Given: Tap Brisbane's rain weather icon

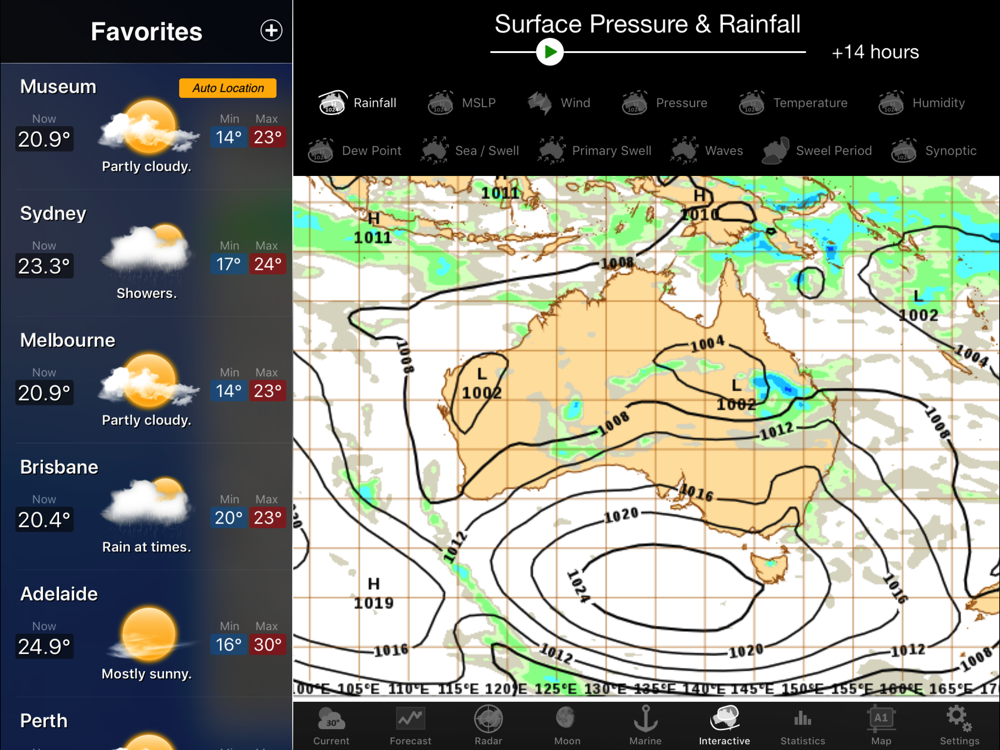Looking at the screenshot, I should pos(147,505).
